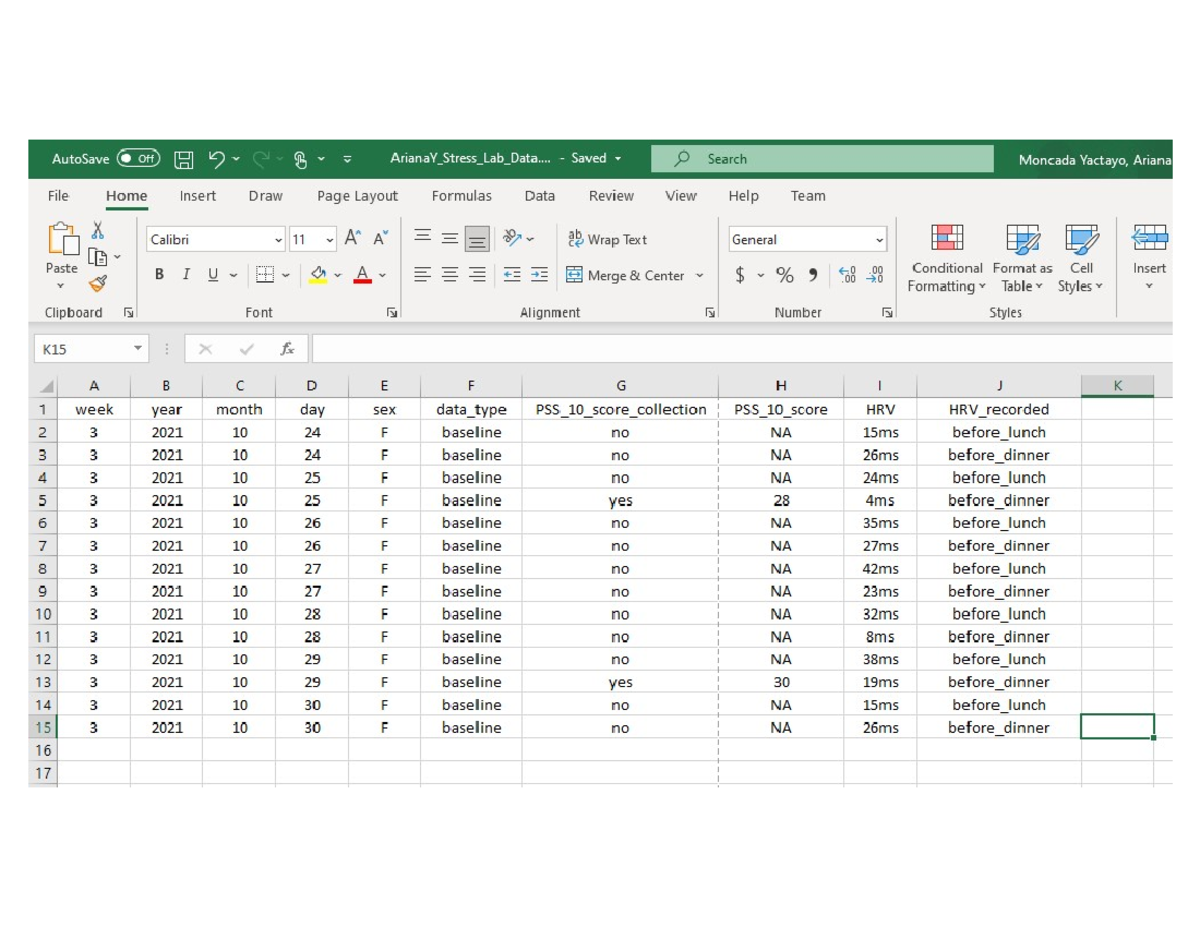
Task: Select cell H13 with value 30
Action: point(781,682)
